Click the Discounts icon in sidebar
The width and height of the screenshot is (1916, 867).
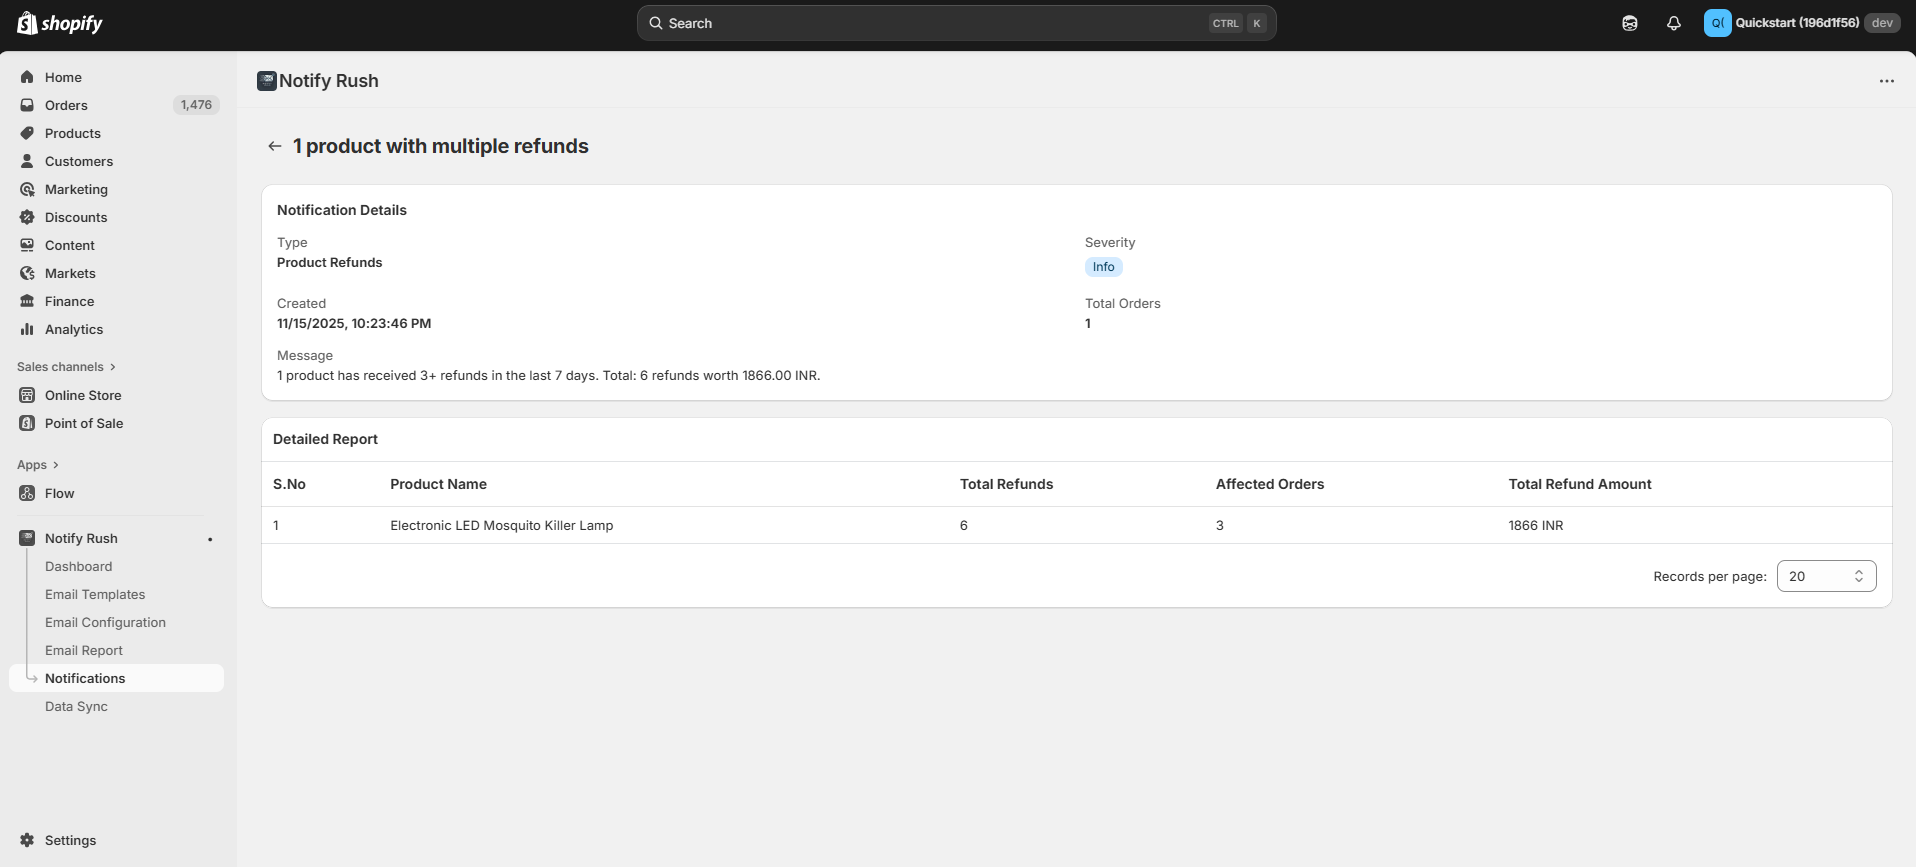point(28,217)
